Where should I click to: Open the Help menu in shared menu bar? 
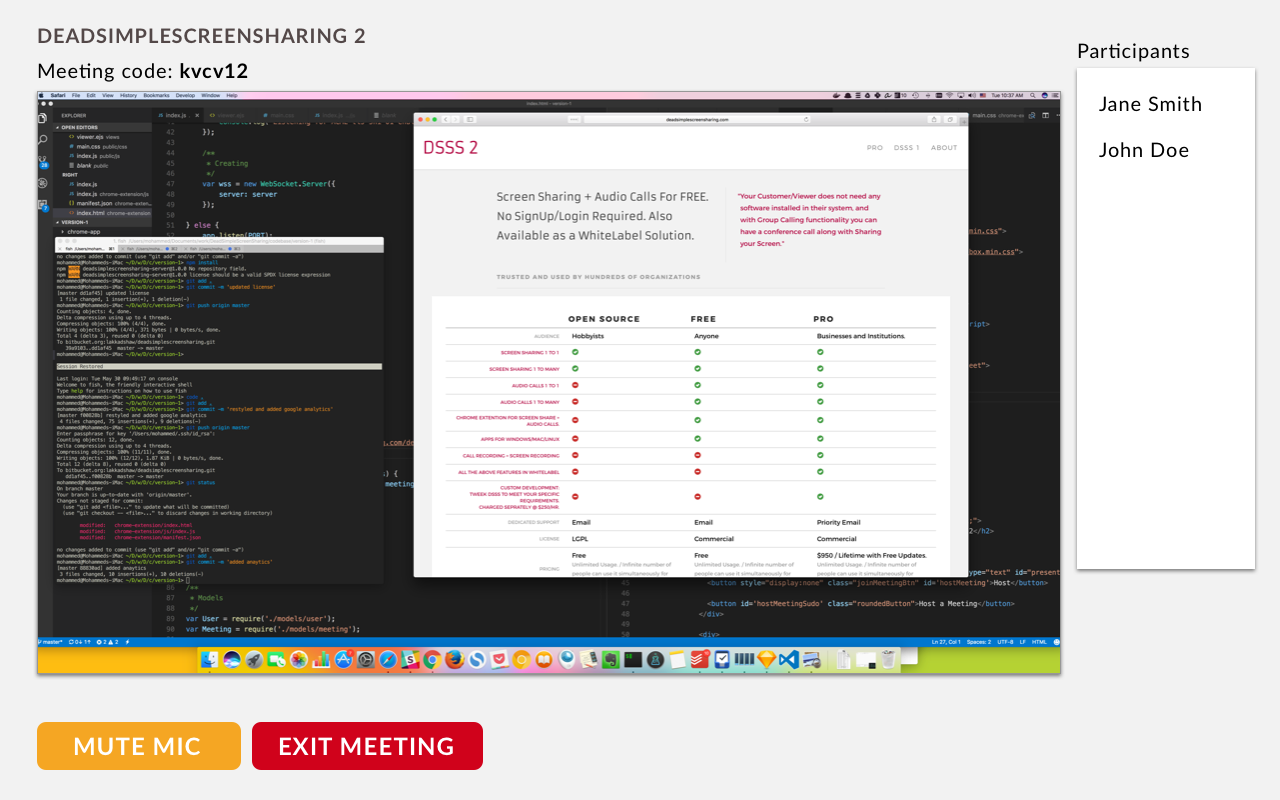point(232,95)
